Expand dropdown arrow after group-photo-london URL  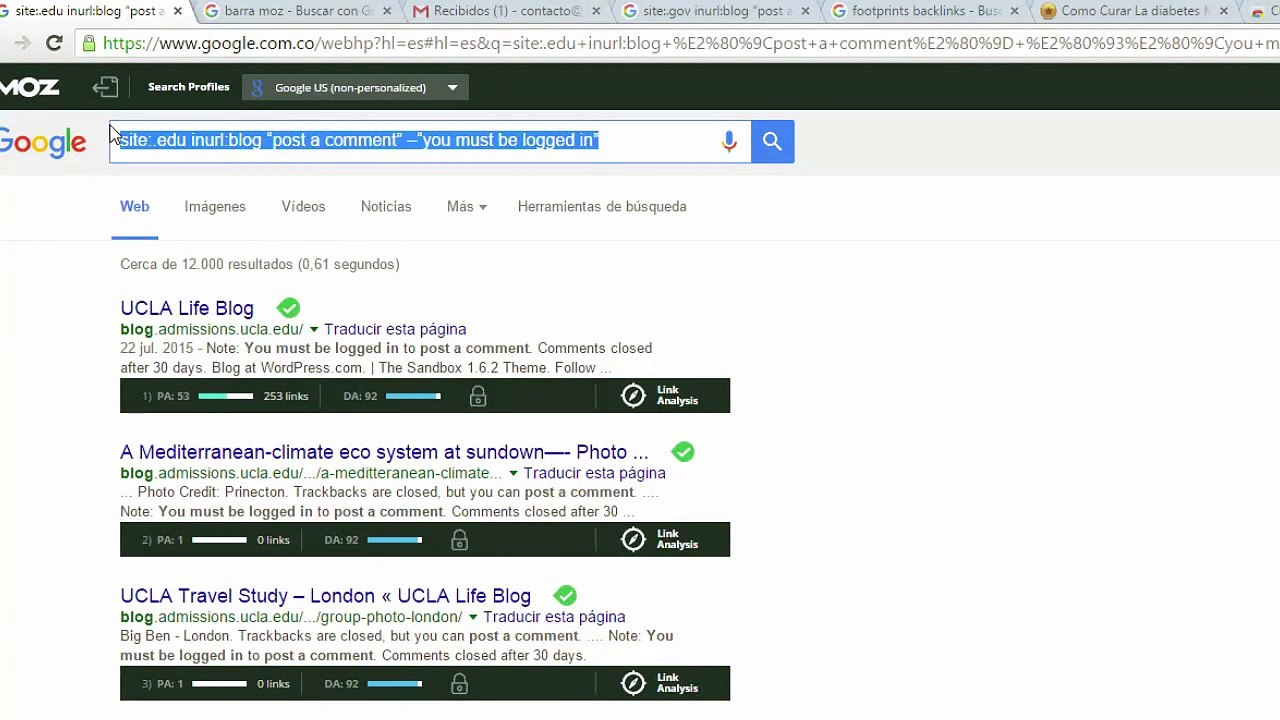click(x=473, y=618)
